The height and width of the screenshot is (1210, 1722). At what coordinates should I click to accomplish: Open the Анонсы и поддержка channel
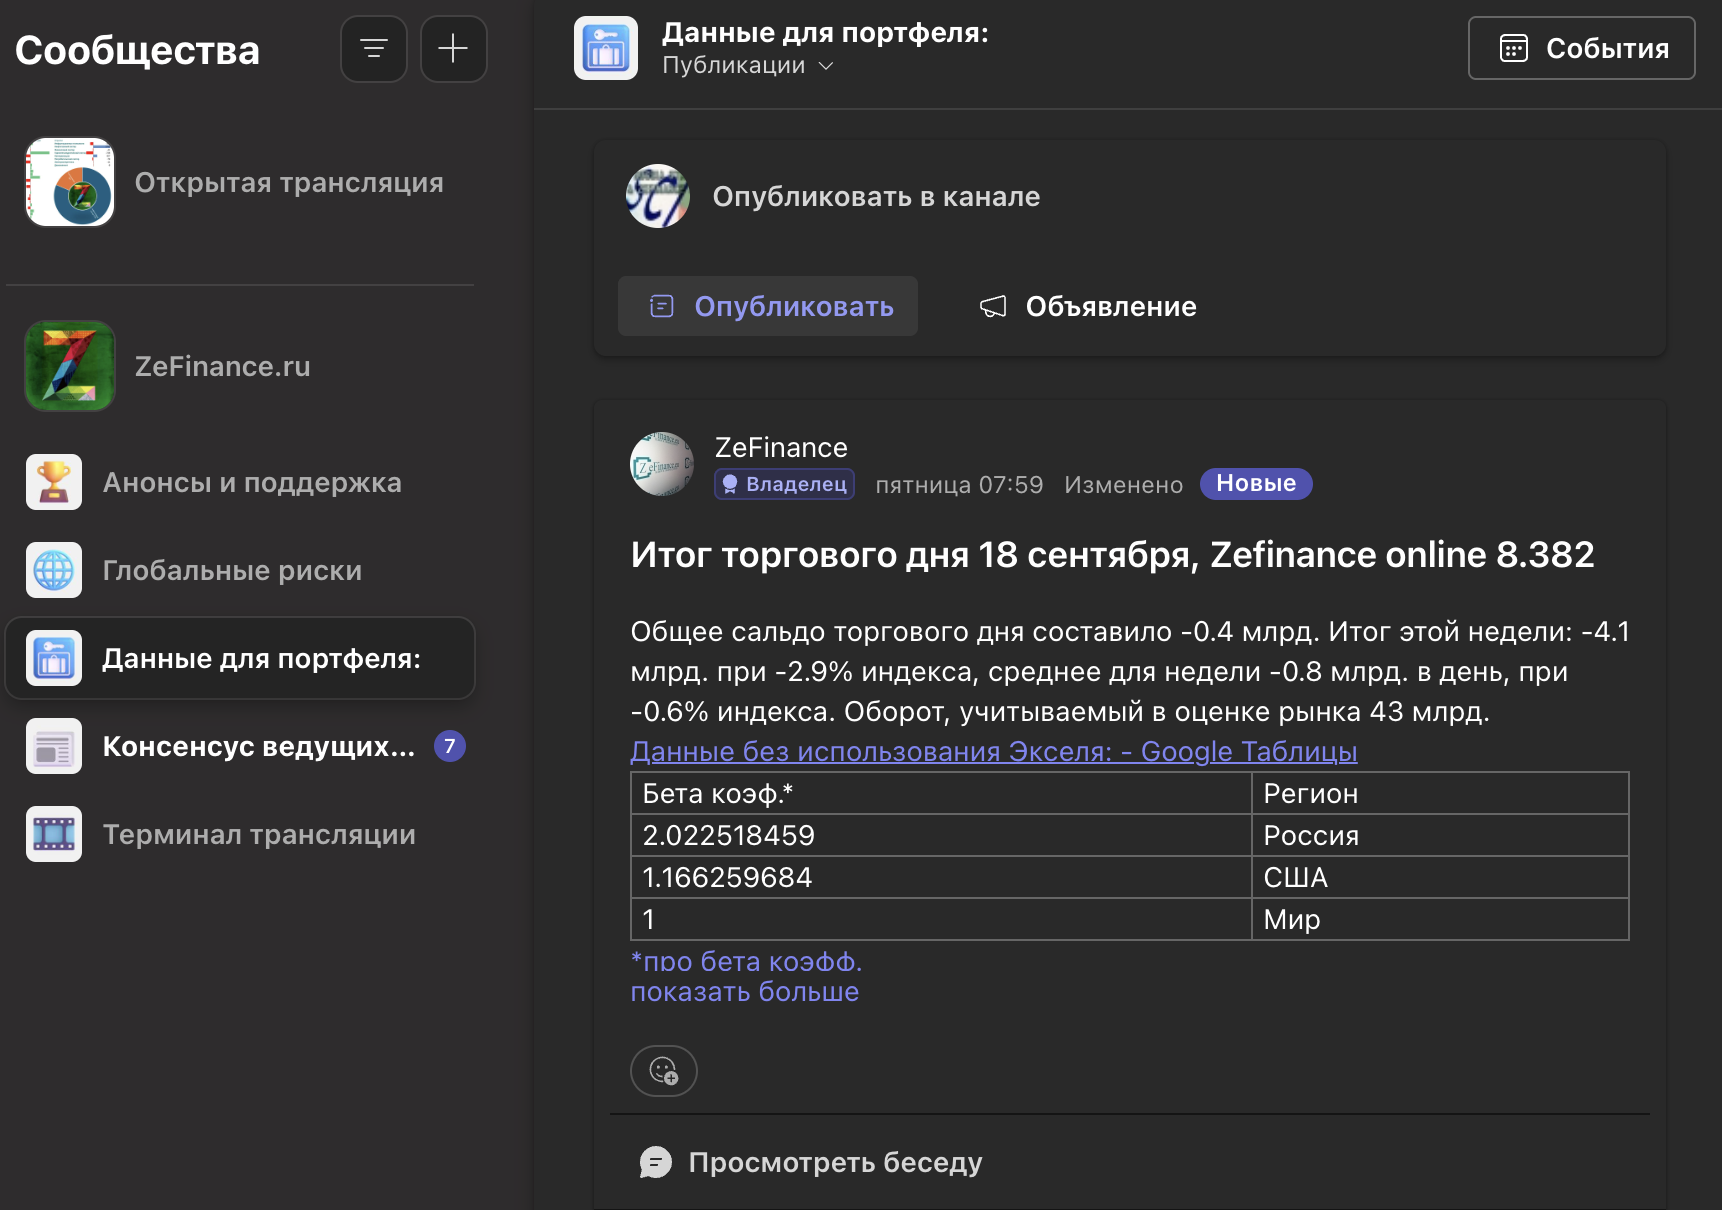tap(240, 482)
